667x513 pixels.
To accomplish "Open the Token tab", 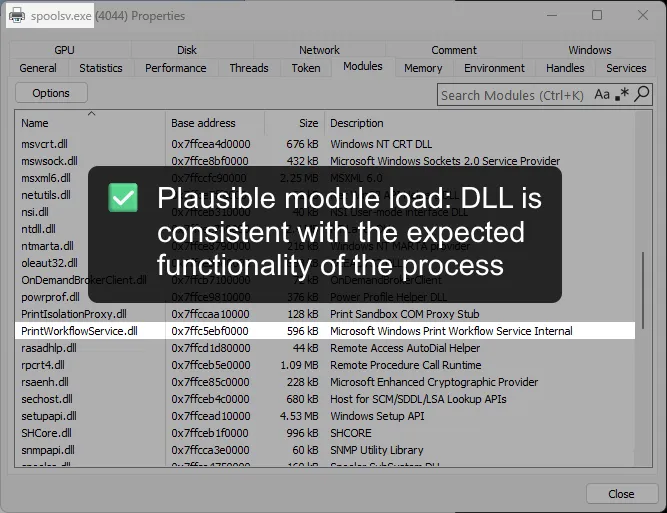I will click(x=306, y=68).
